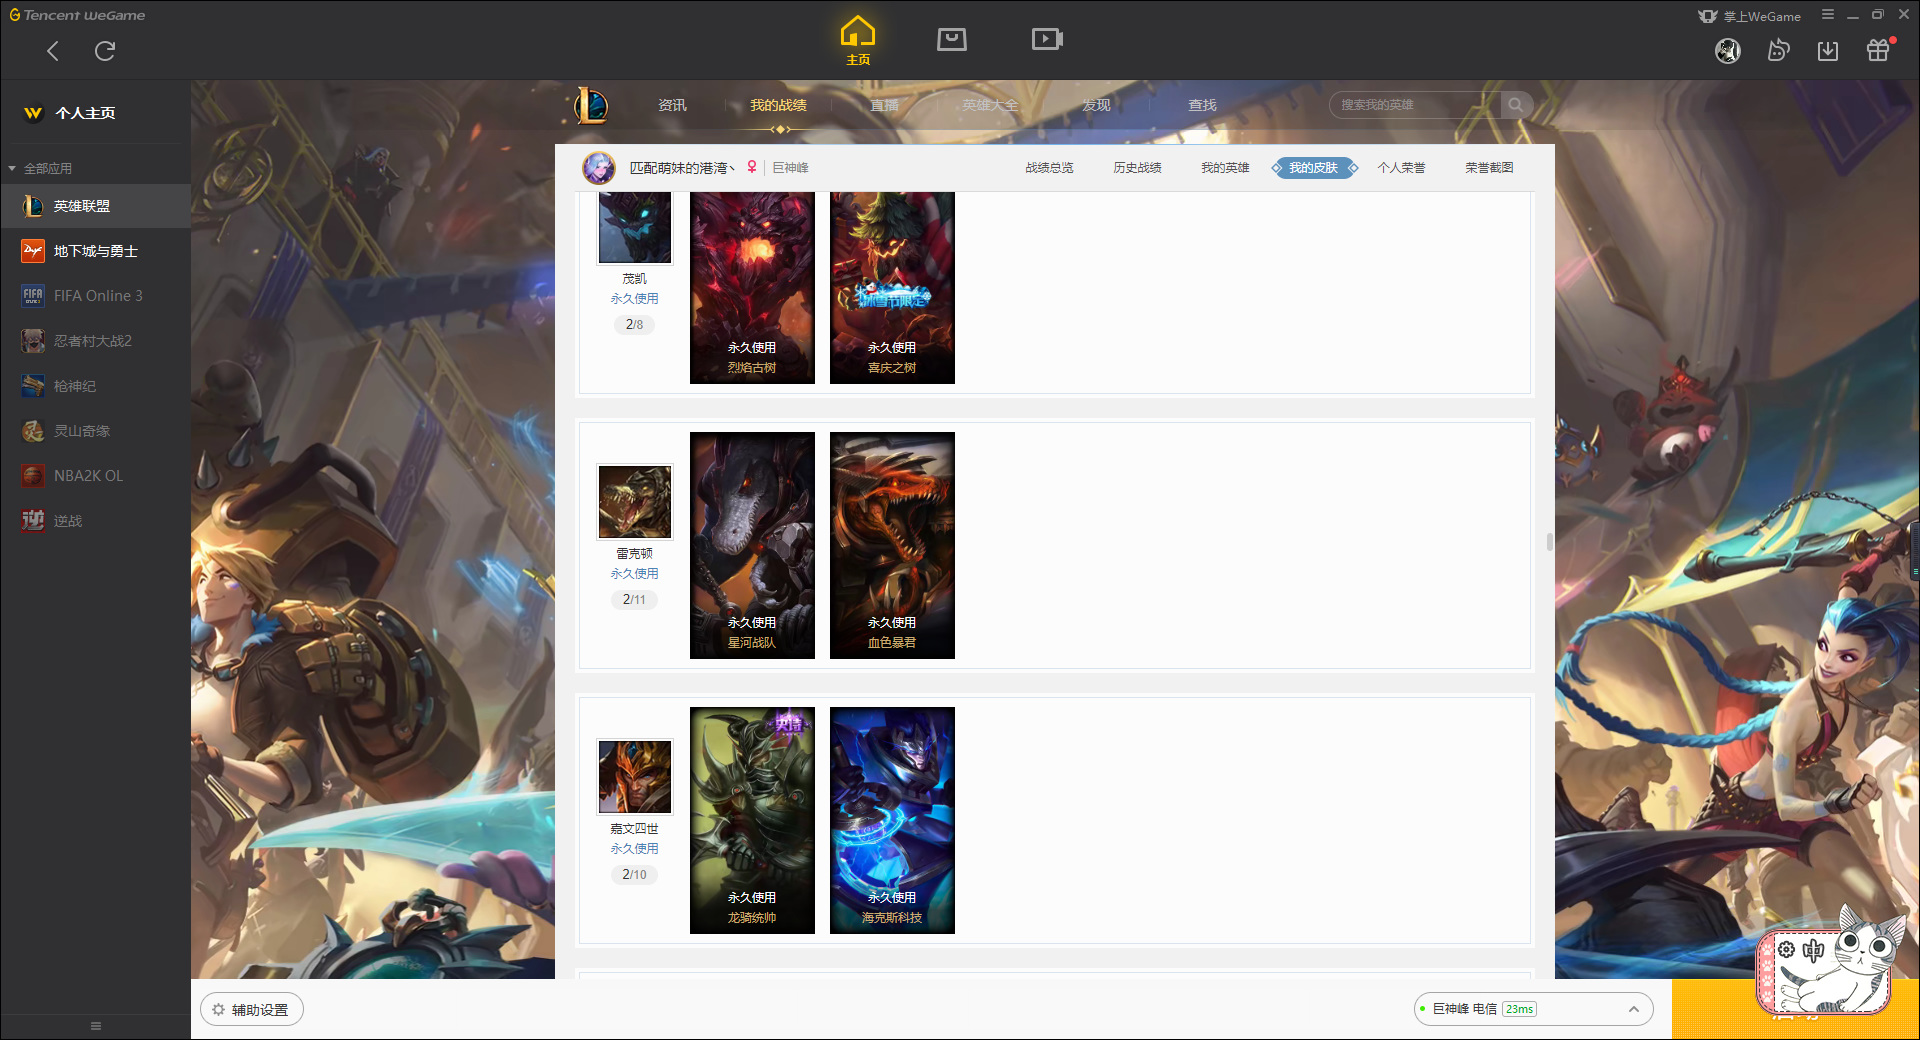Open the 海克斯科技 skin card
The width and height of the screenshot is (1920, 1040).
(892, 821)
